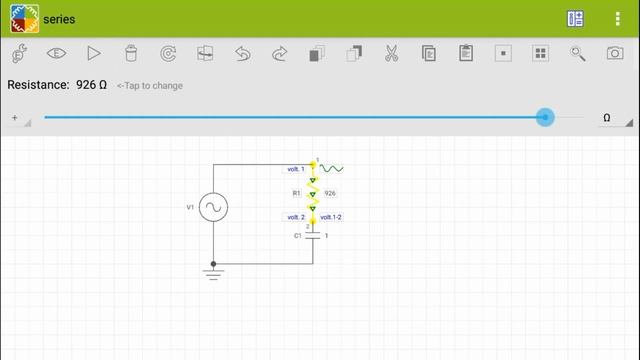Rotate component with the circular arrow icon
Viewport: 640px width, 360px height.
coord(168,53)
